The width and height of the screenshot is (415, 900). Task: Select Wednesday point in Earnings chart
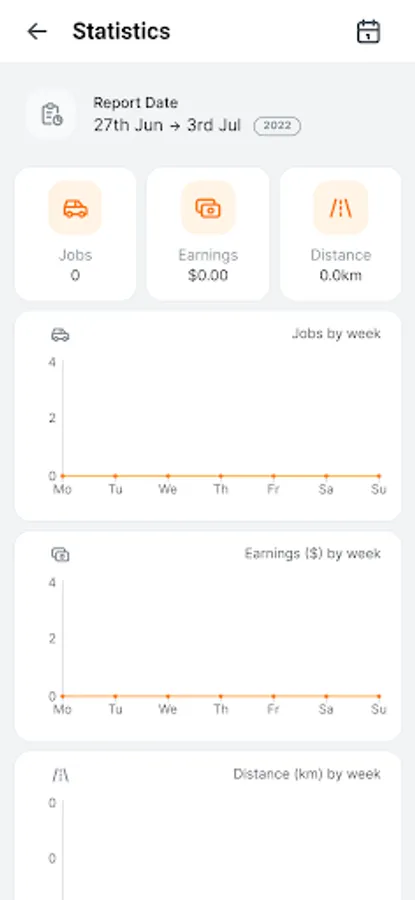click(168, 696)
